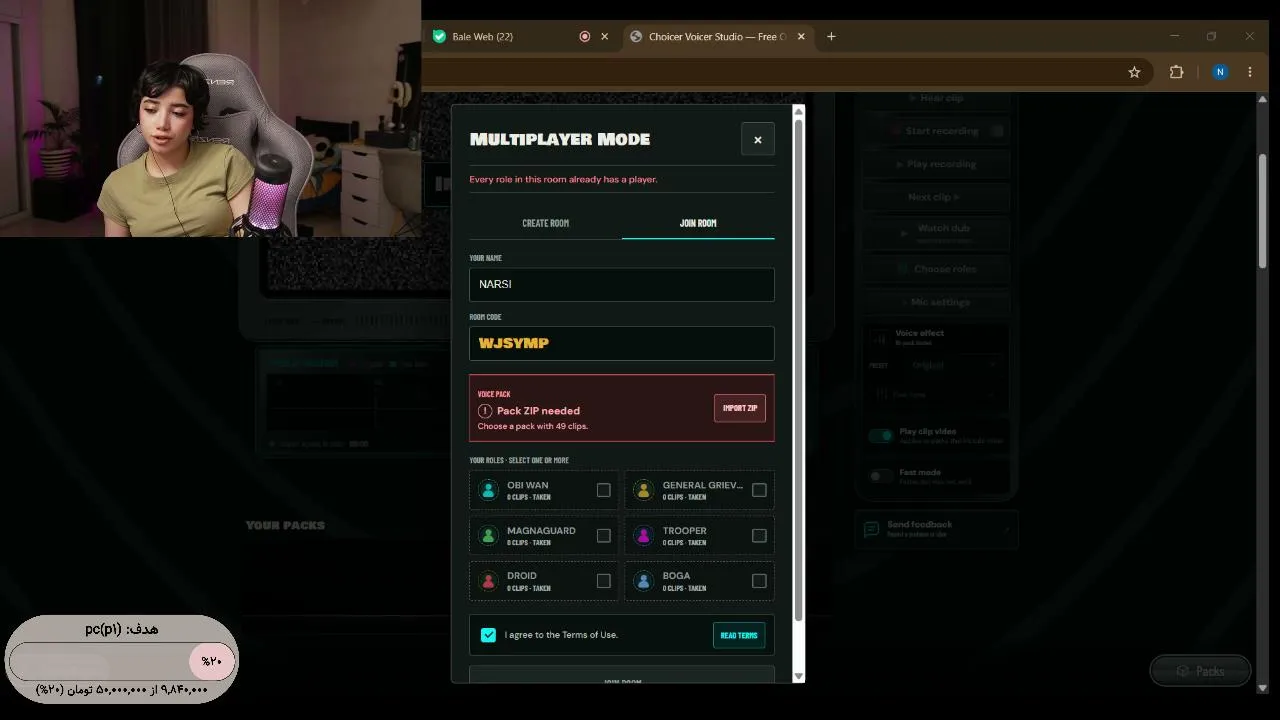The image size is (1280, 720).
Task: Click the dialog's vertical scrollbar thumb
Action: (798, 370)
